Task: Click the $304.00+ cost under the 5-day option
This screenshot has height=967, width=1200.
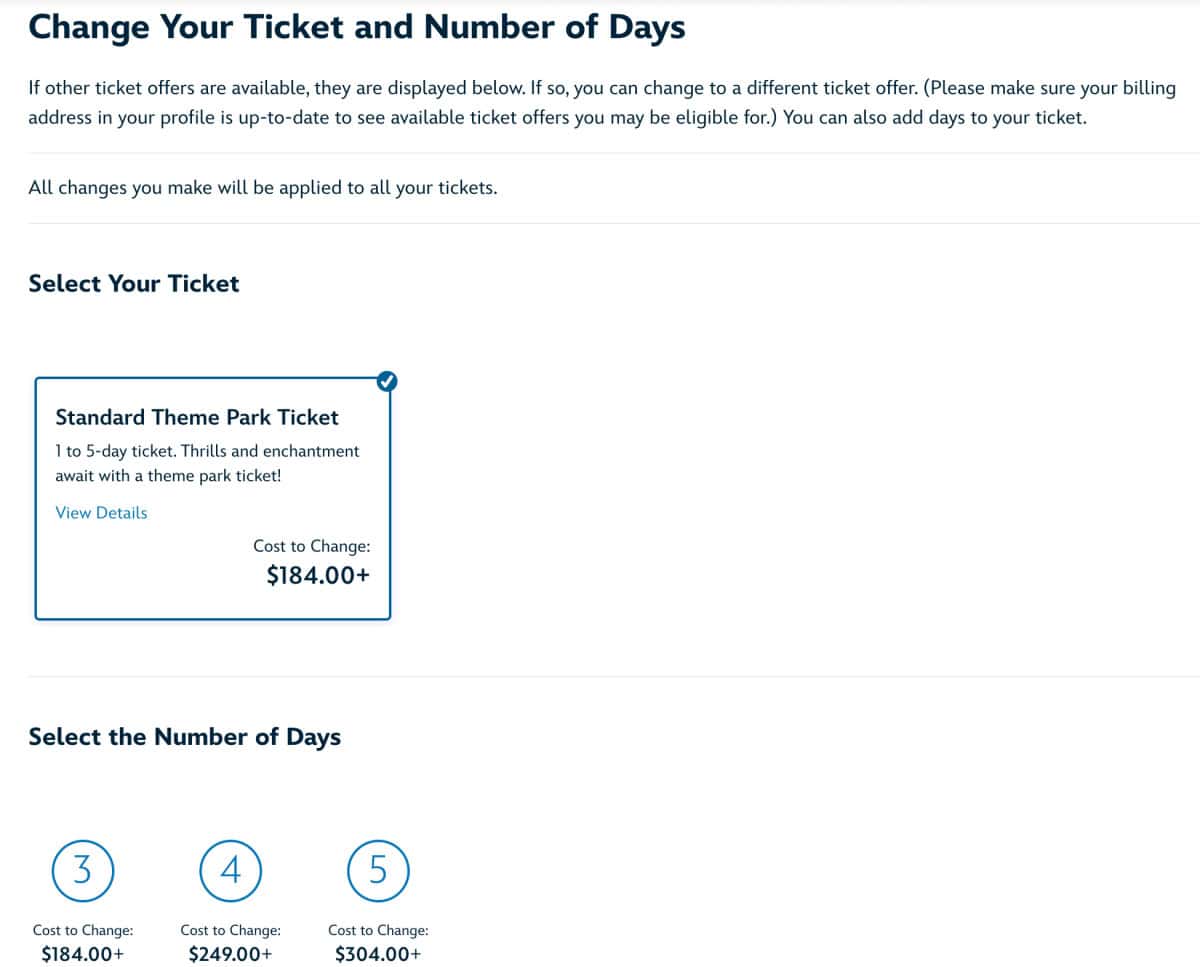Action: [x=377, y=953]
